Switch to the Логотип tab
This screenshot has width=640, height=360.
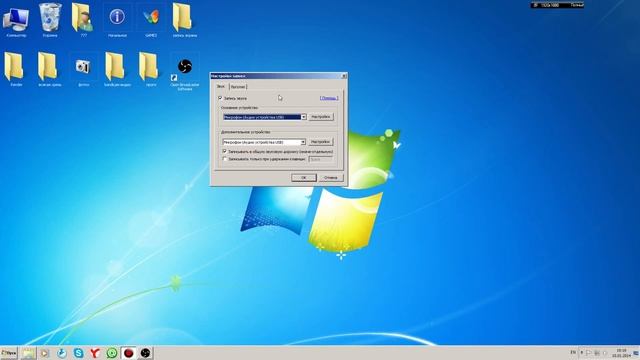[238, 87]
